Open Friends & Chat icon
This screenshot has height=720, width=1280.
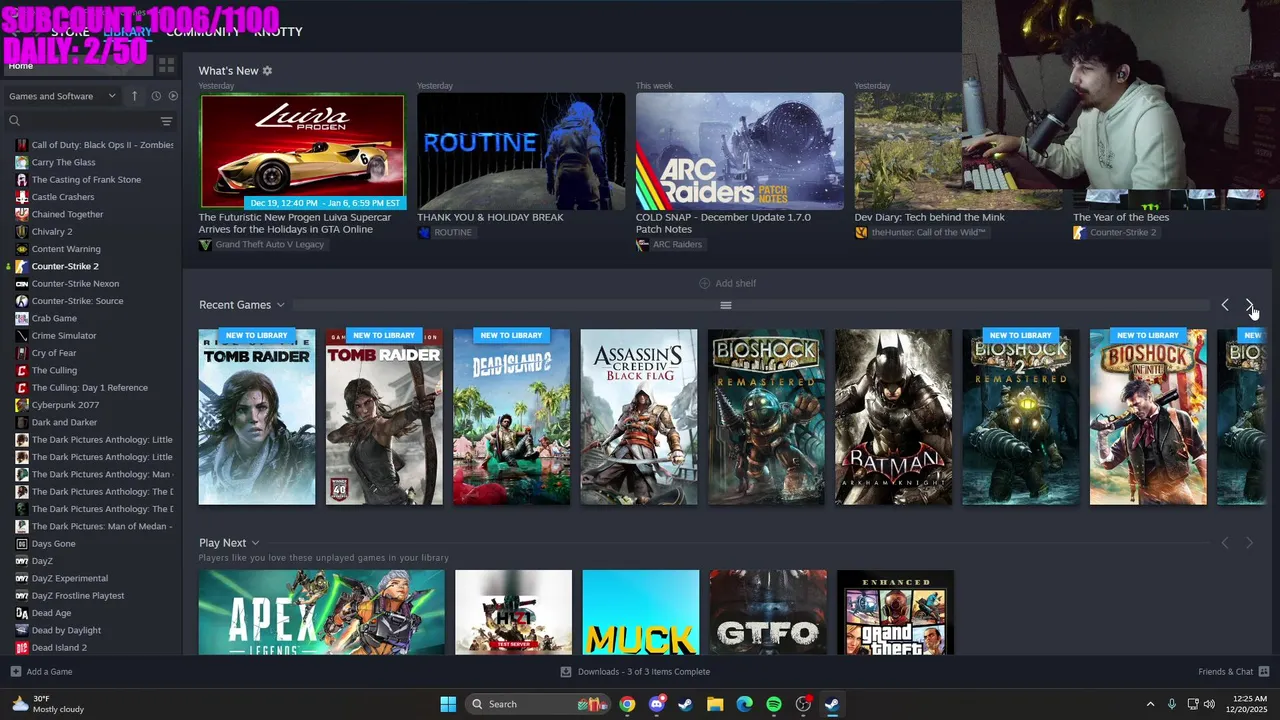click(x=1264, y=672)
